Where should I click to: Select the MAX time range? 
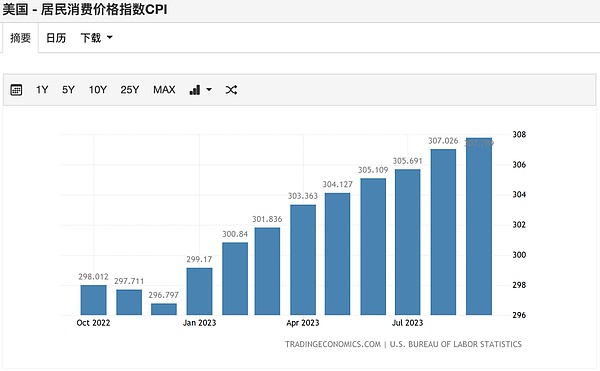164,90
